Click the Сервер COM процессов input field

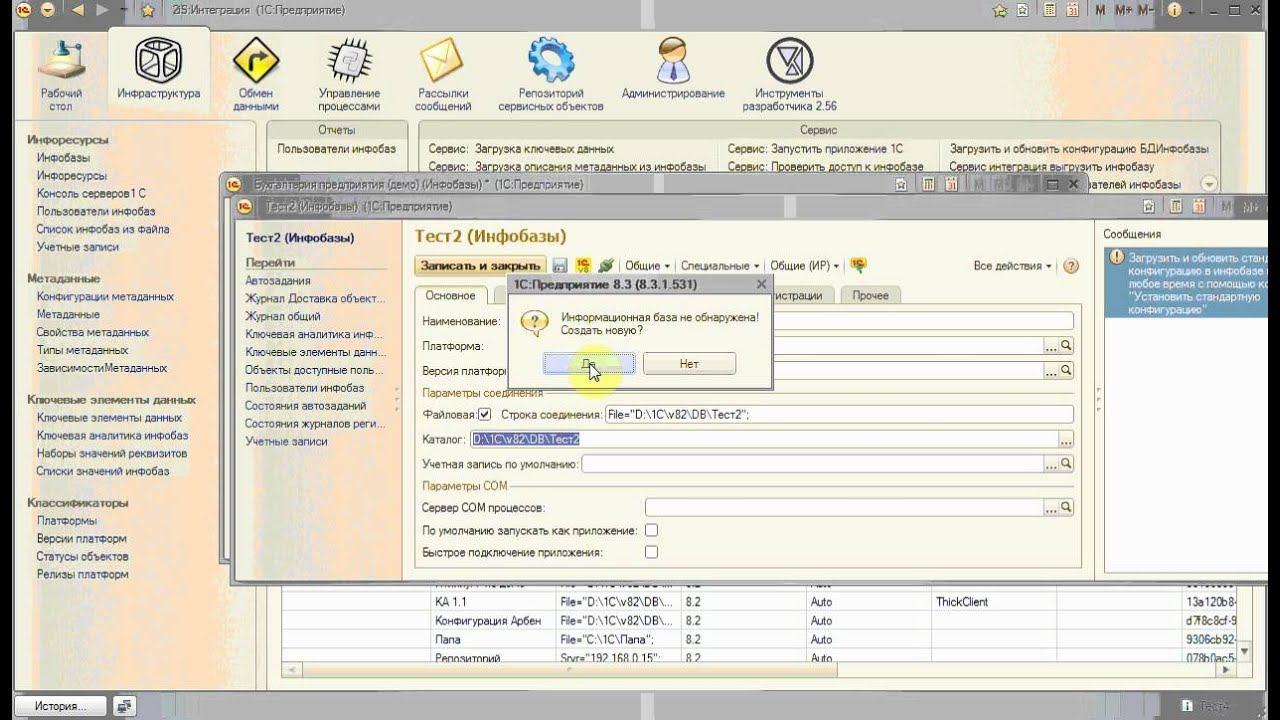coord(844,507)
